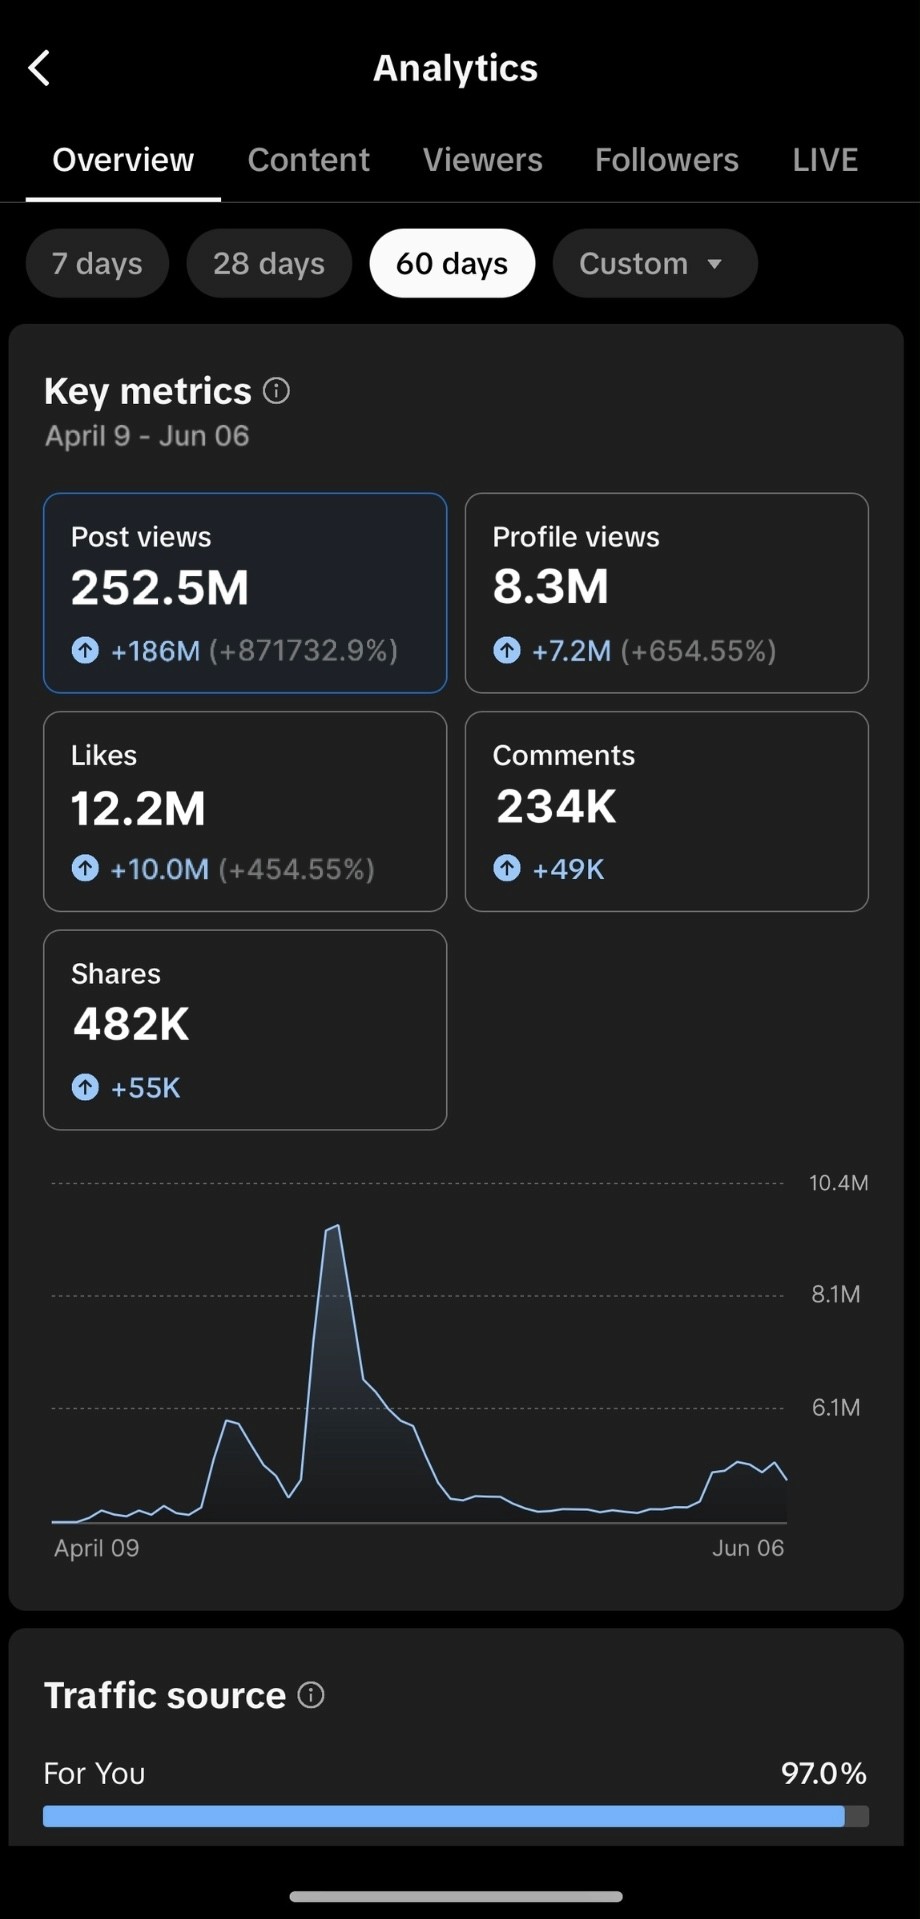Open Key metrics info icon
Screen dimensions: 920x1919
[x=277, y=391]
